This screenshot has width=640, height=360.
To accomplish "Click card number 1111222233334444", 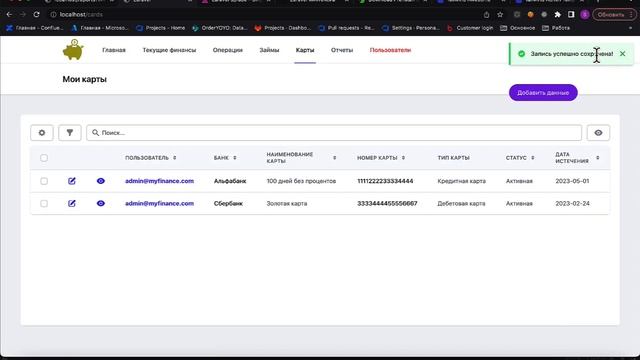I will tap(385, 181).
